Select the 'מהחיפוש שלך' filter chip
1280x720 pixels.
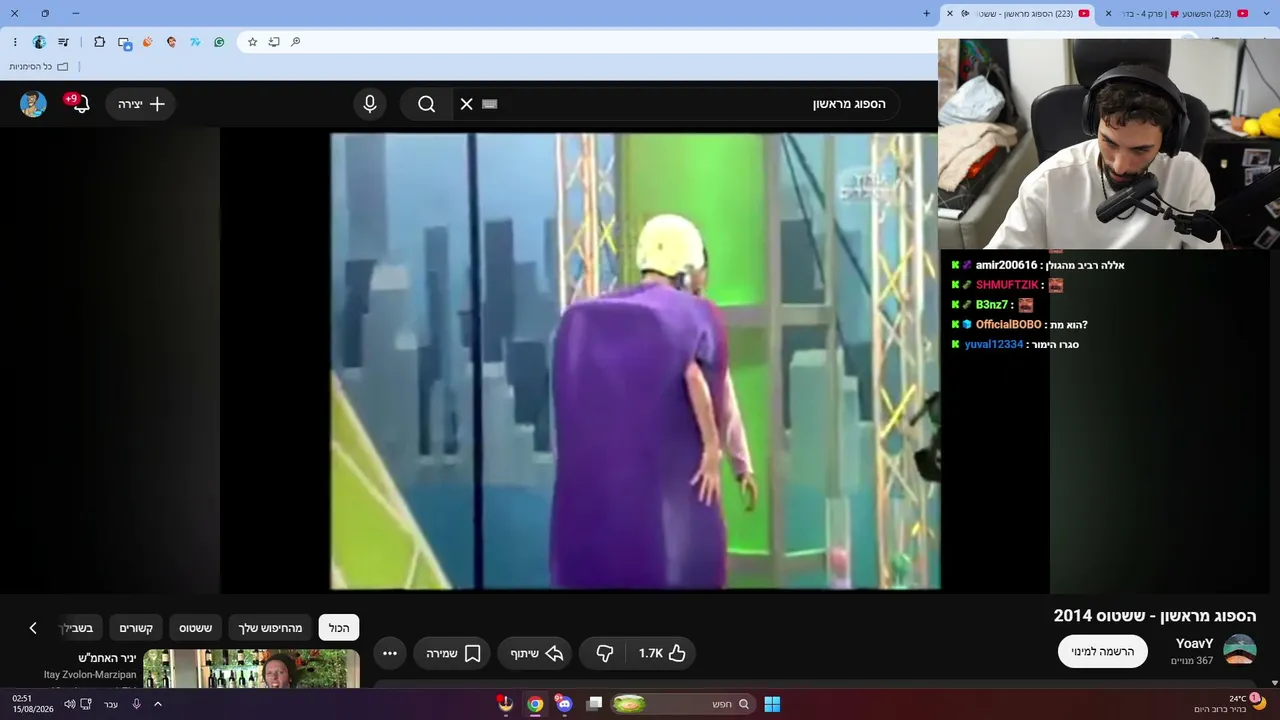270,628
